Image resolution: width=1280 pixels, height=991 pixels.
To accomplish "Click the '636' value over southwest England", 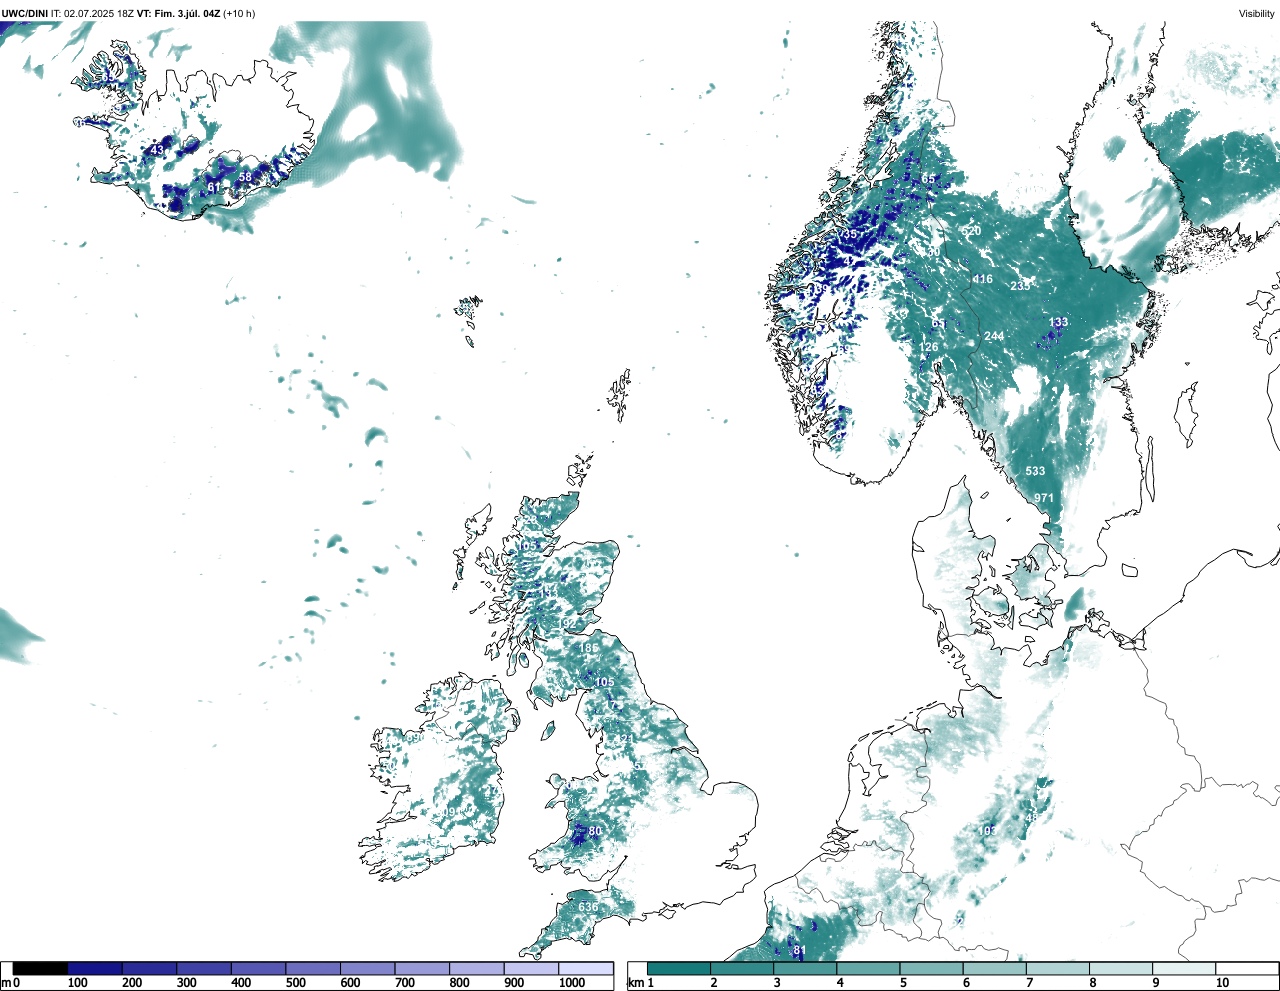I will (x=588, y=907).
